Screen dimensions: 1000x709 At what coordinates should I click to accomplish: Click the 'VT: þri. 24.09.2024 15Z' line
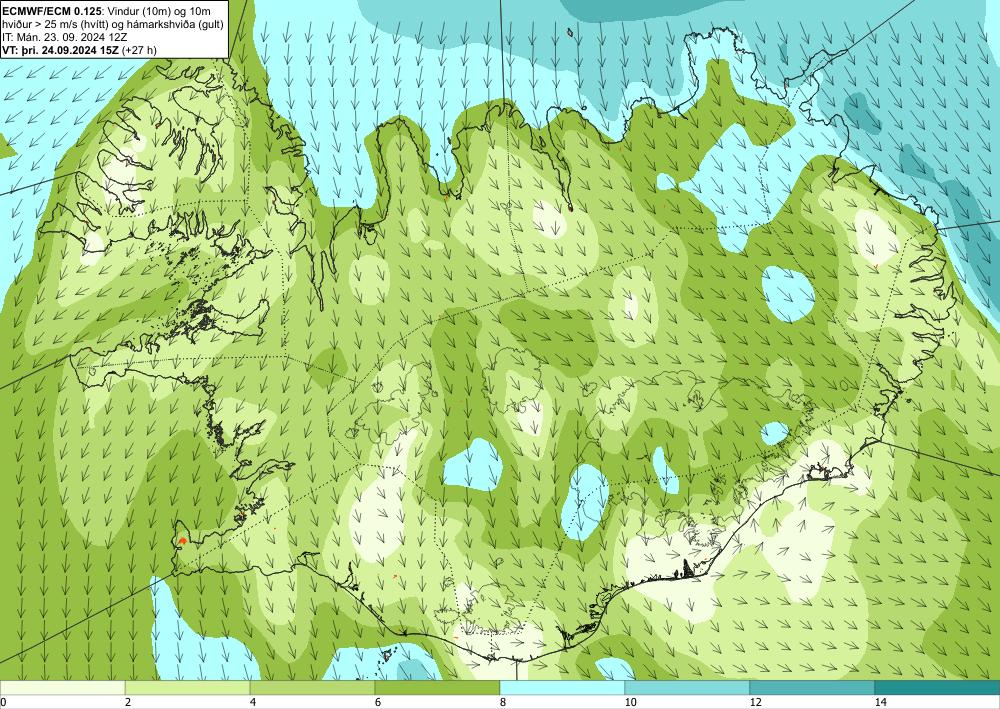60,49
